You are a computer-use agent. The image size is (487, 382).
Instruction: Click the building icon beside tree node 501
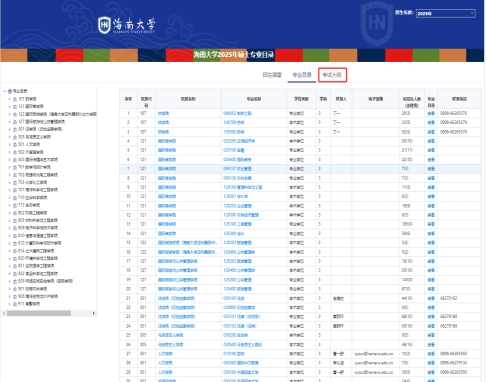pos(15,144)
